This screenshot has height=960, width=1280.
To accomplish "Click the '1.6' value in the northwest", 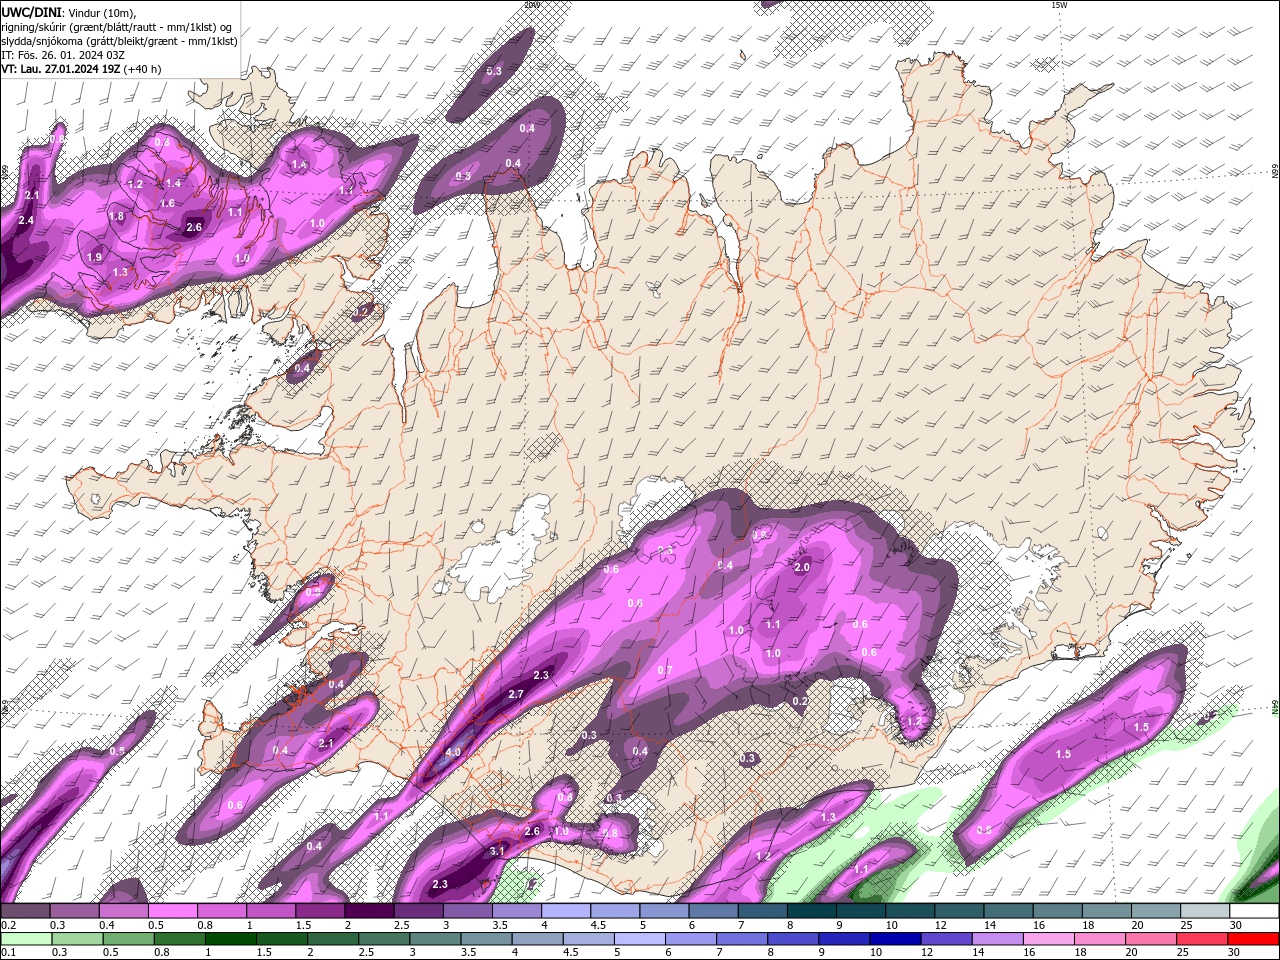I will click(167, 203).
